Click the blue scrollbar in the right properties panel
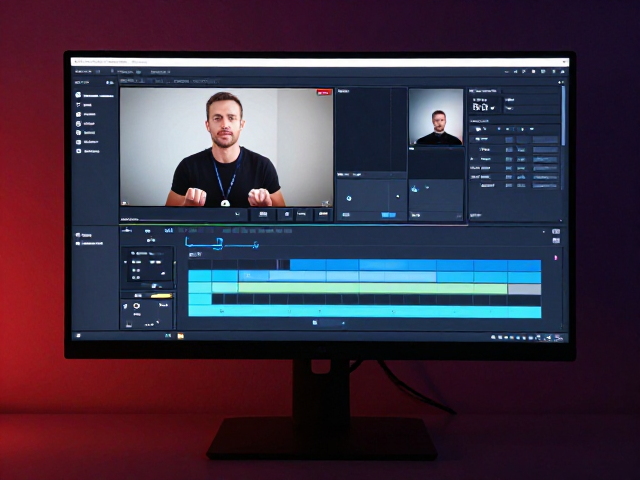 pos(563,116)
